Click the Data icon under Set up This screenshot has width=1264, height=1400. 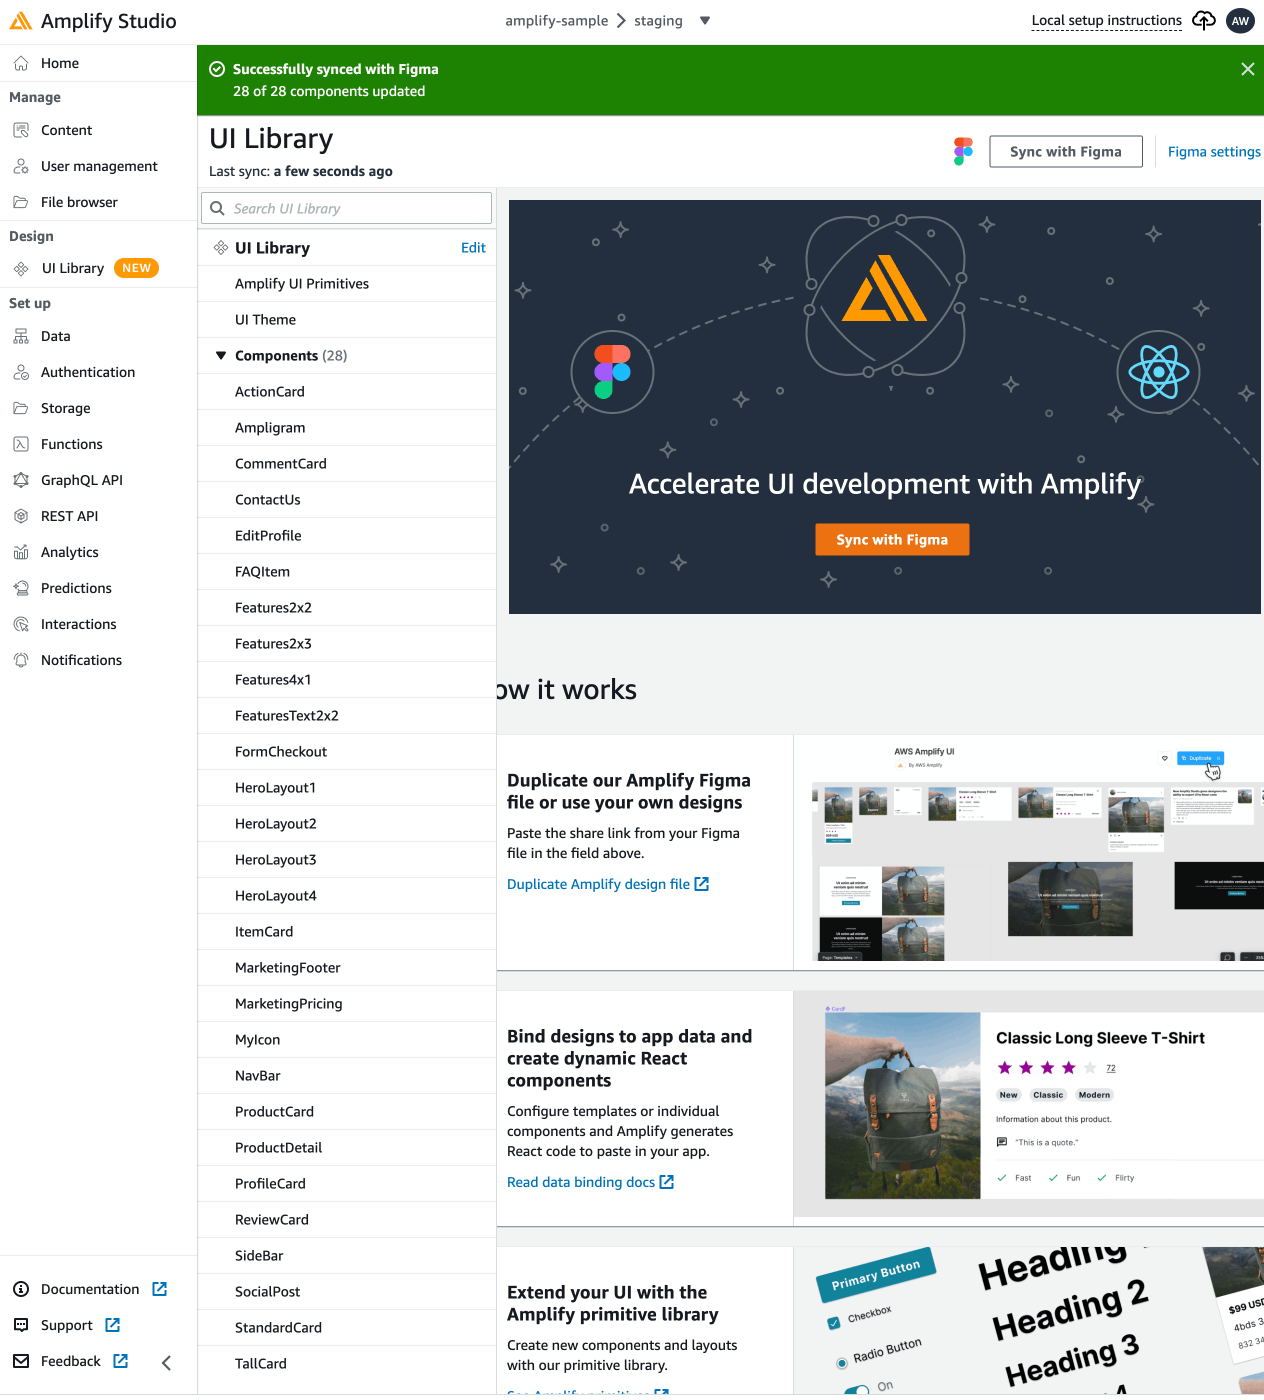tap(21, 336)
